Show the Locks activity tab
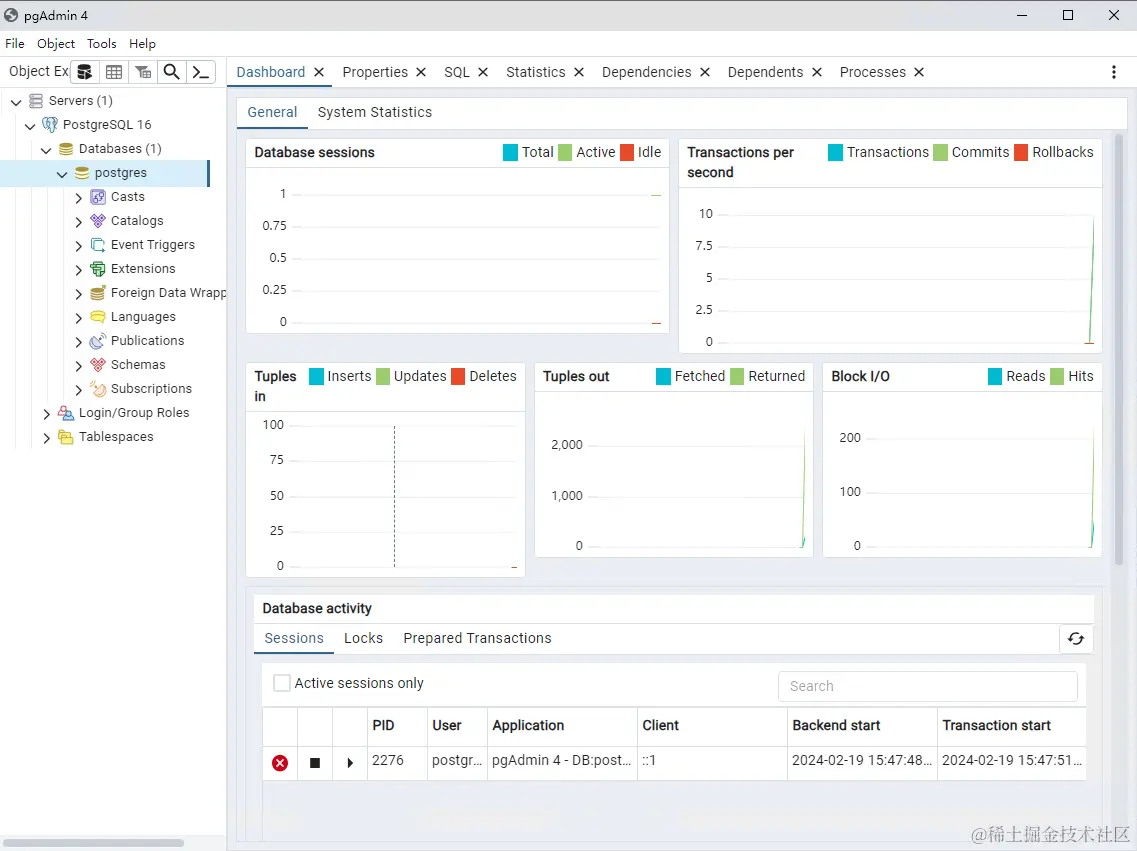Screen dimensions: 1137x851 [x=363, y=638]
